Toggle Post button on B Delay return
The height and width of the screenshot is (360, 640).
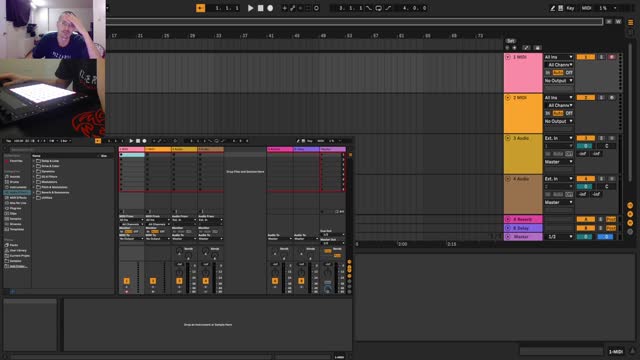611,228
